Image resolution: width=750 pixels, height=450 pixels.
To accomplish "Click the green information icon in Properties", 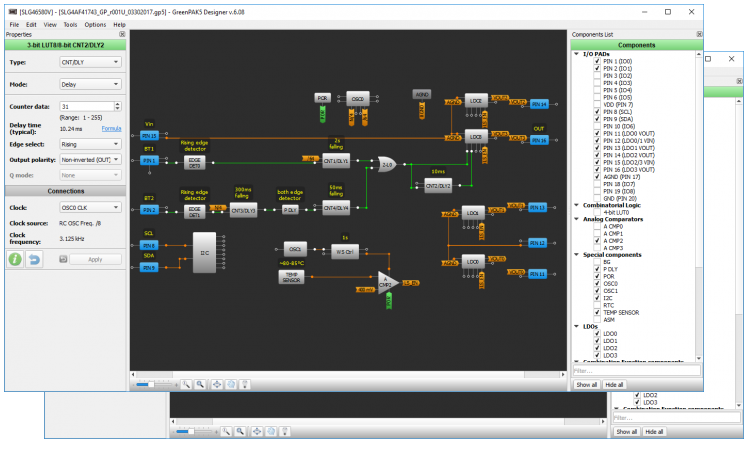I will (15, 259).
